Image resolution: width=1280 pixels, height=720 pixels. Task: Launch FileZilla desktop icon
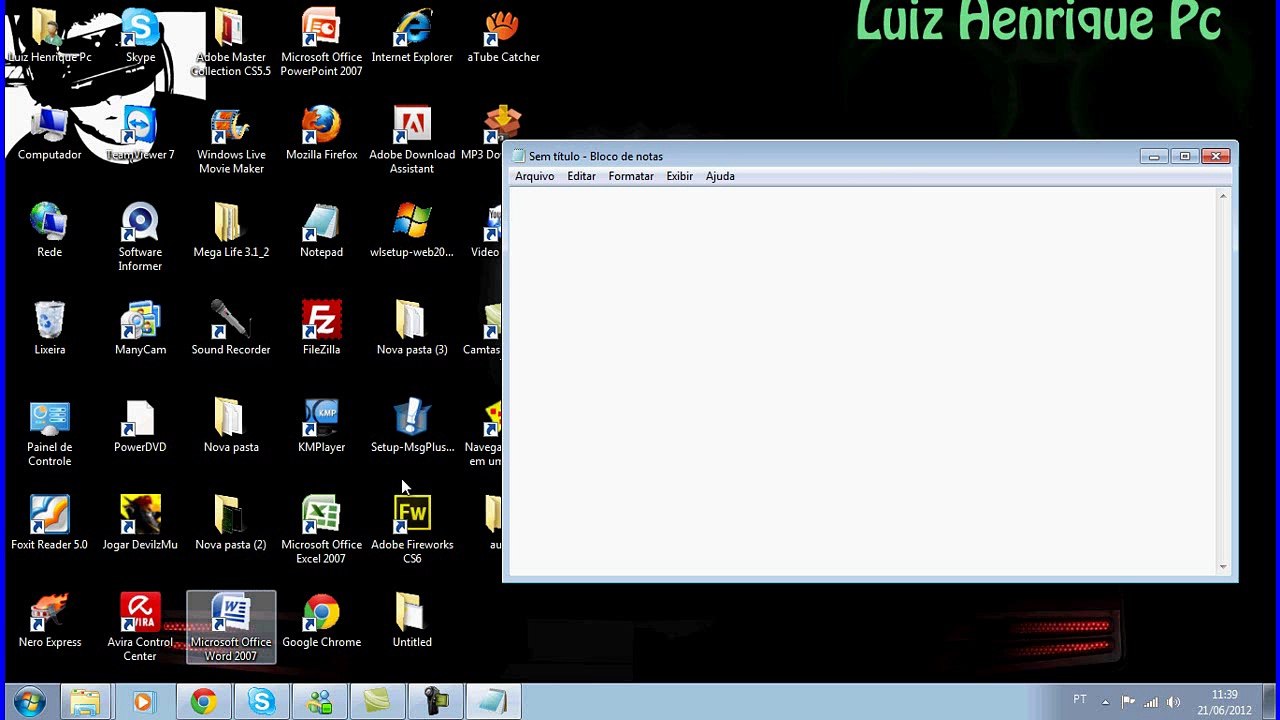coord(321,328)
